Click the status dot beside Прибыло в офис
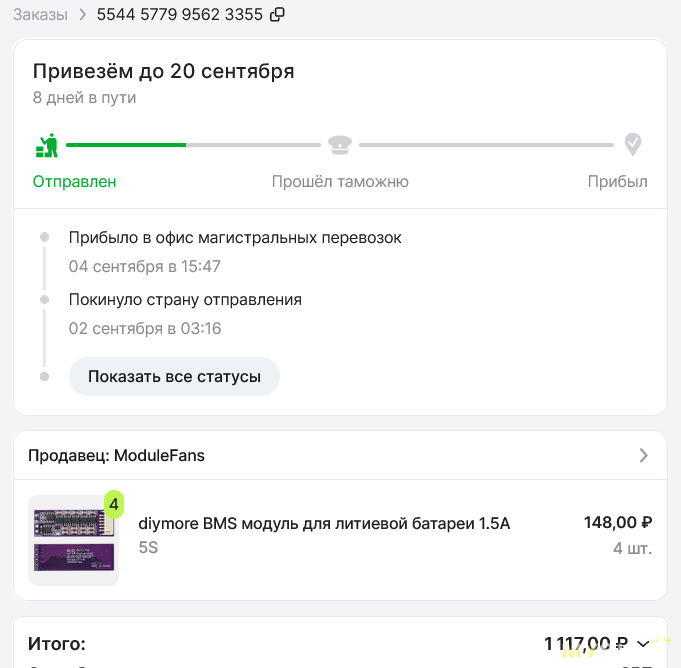The width and height of the screenshot is (681, 668). [44, 237]
